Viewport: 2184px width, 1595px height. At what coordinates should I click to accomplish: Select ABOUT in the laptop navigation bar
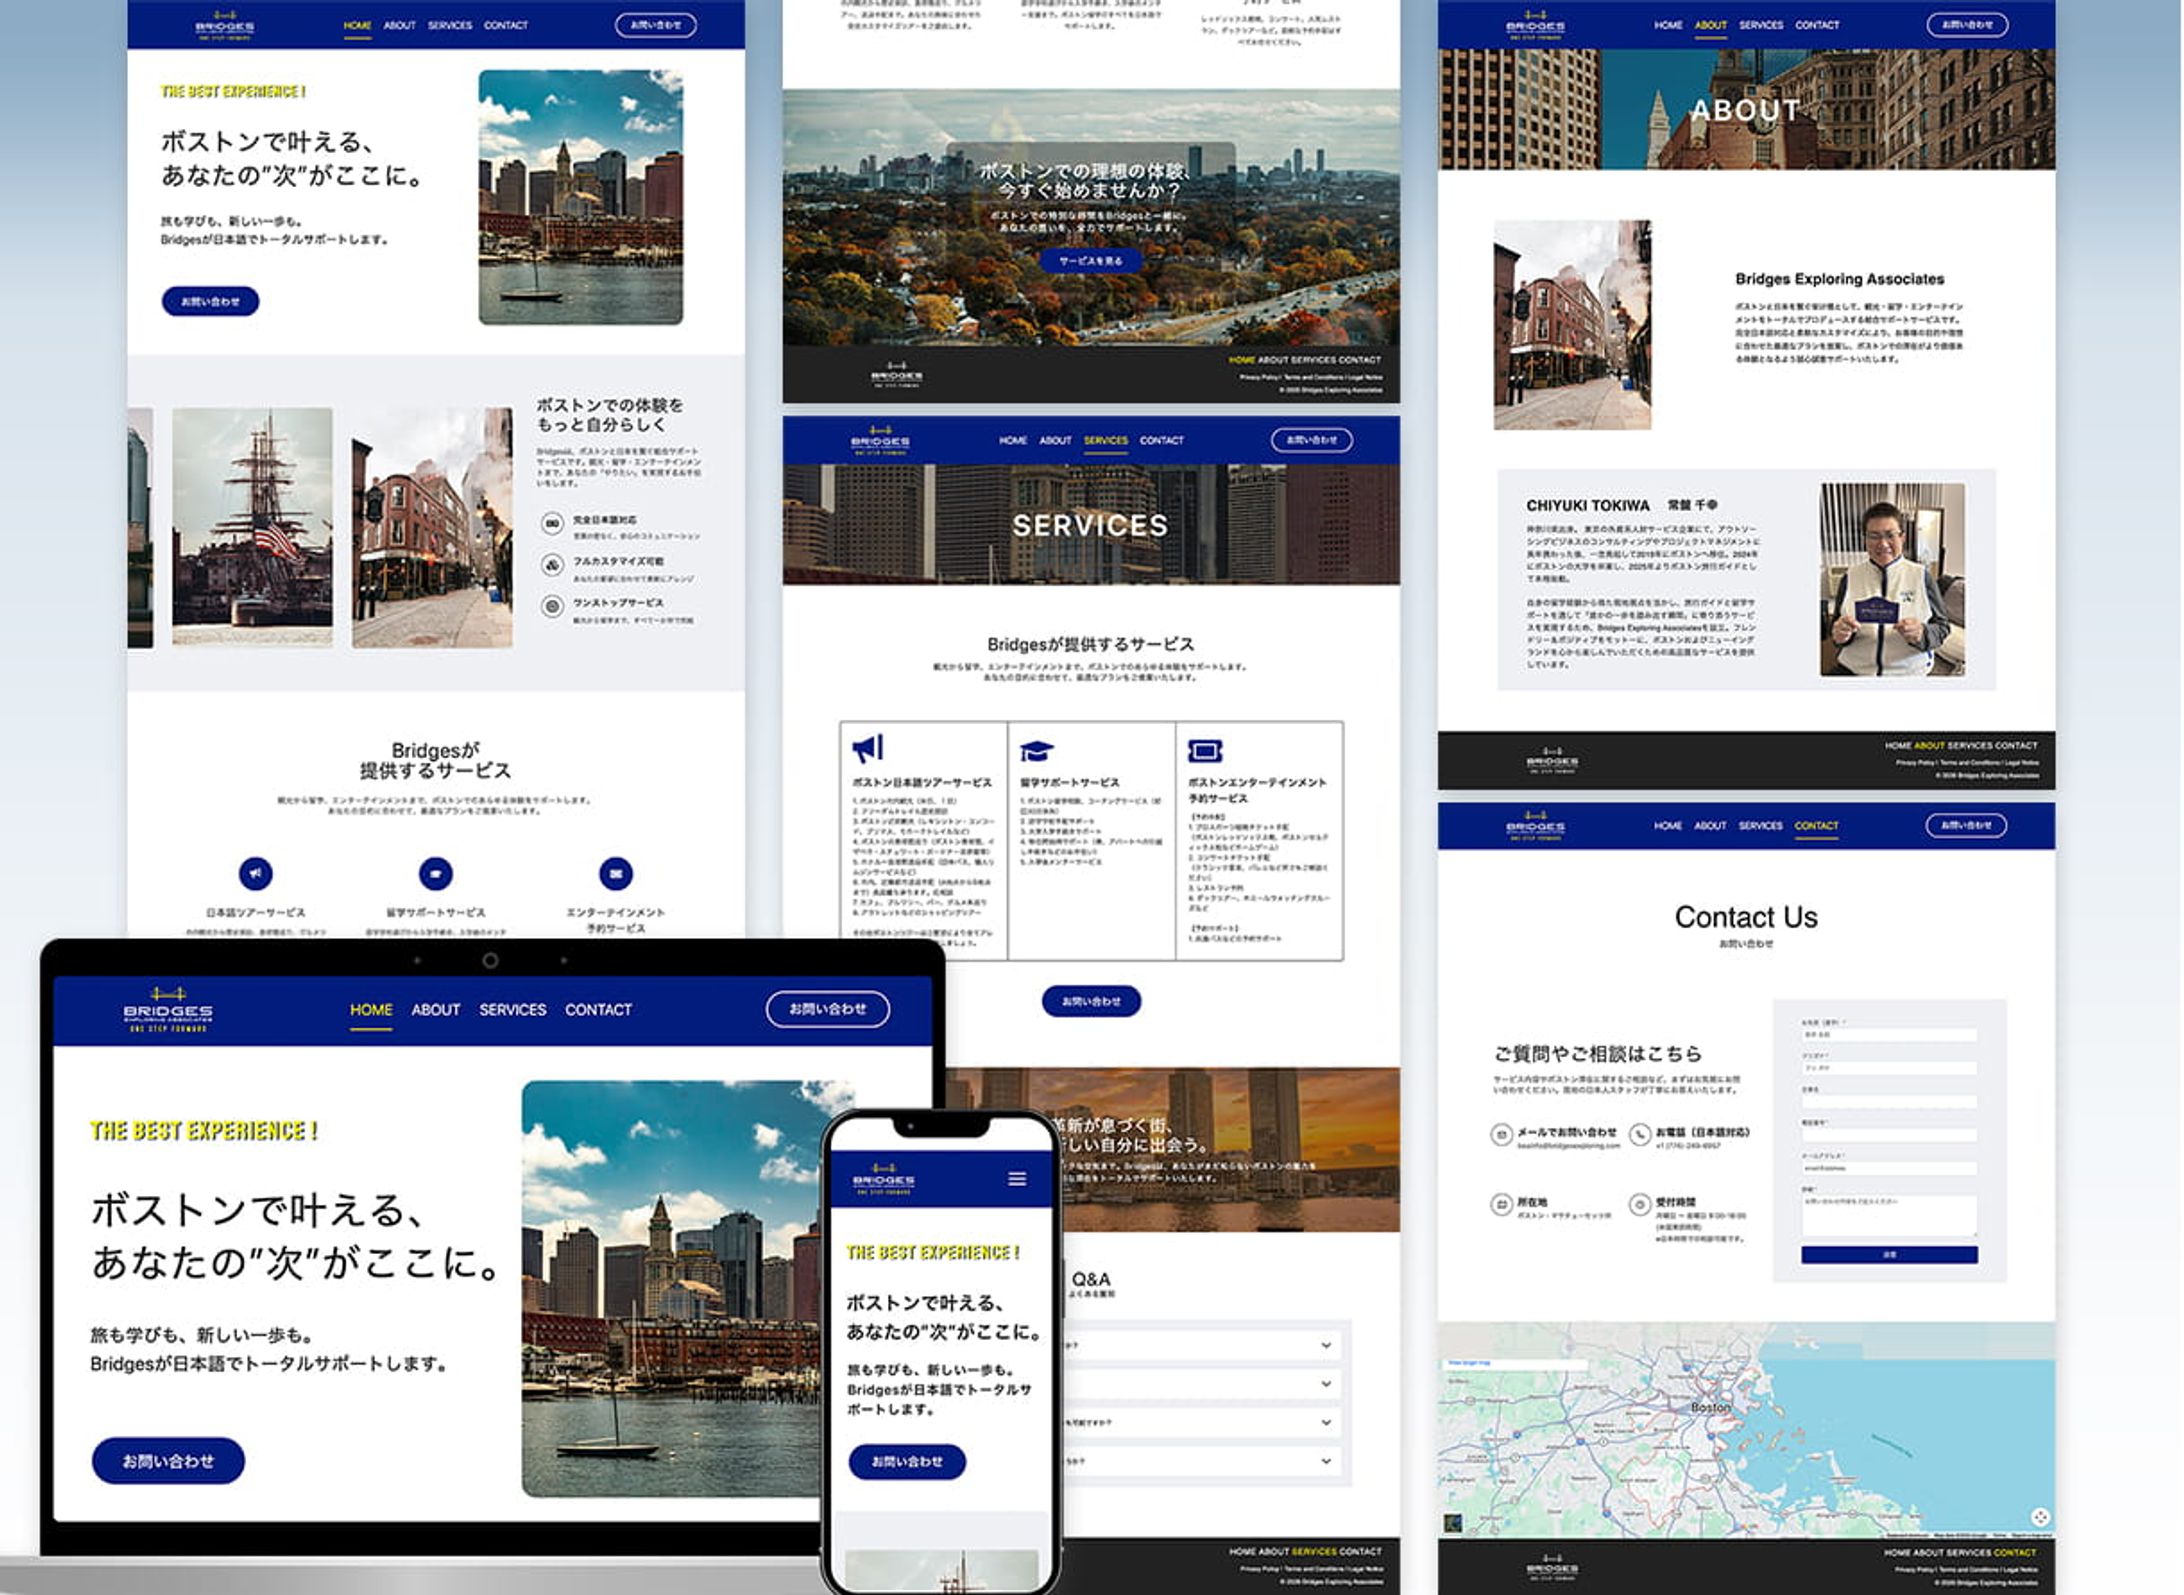(435, 1010)
